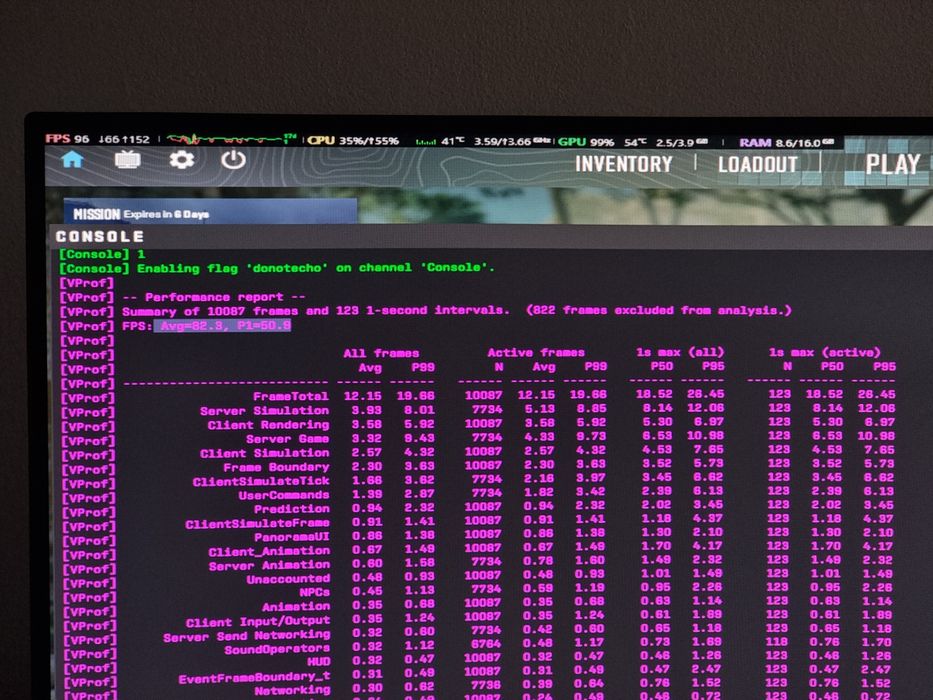
Task: Click the ClientSimulateTick row label
Action: (x=261, y=481)
